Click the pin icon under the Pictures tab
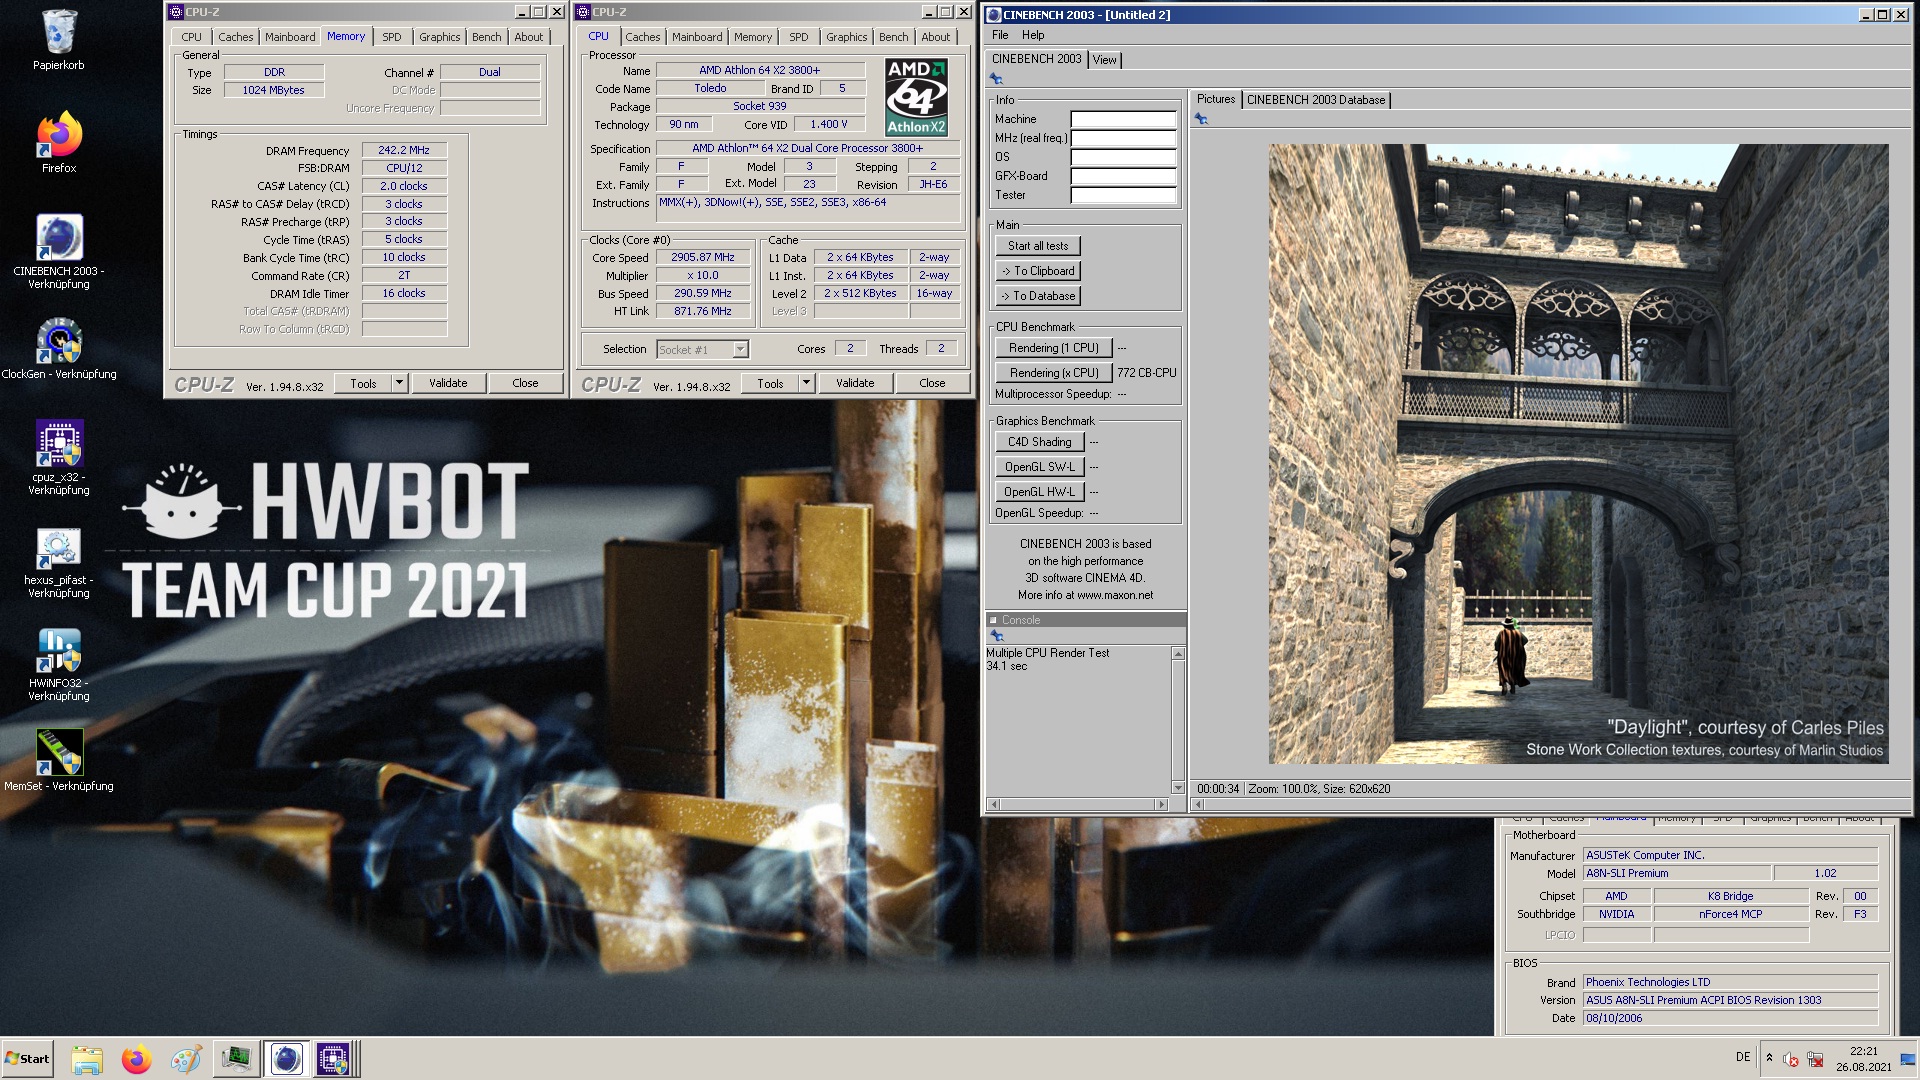Screen dimensions: 1920x1080 [1201, 119]
